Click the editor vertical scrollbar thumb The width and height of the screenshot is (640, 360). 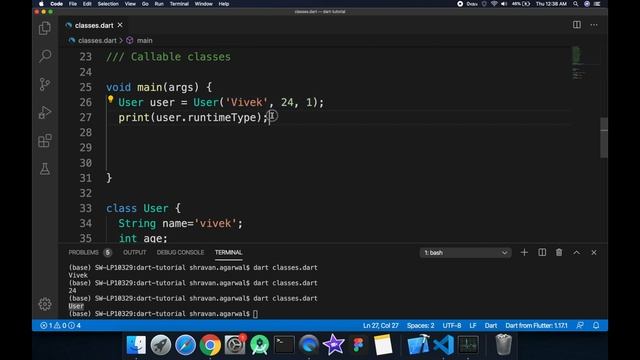(604, 137)
